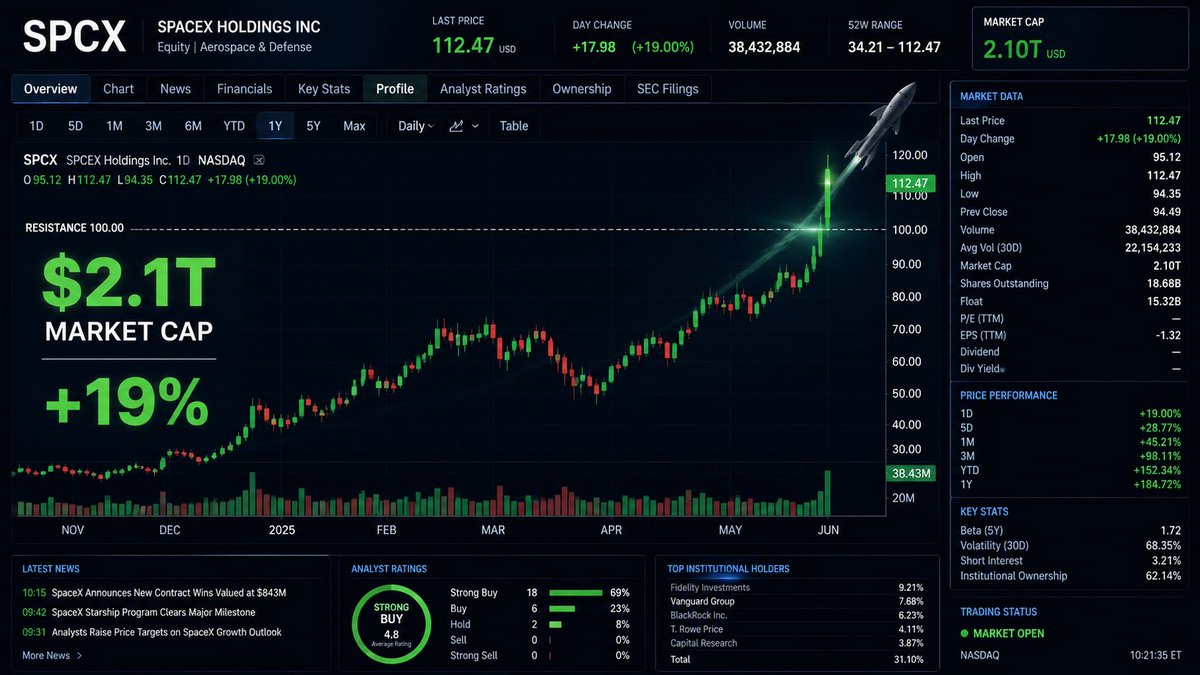Open the Overview tab
1200x675 pixels.
point(51,89)
